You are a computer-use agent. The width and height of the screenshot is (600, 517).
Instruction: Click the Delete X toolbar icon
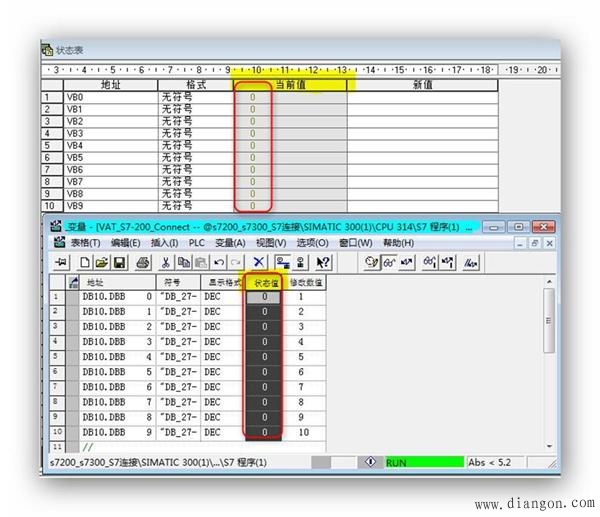click(x=260, y=262)
